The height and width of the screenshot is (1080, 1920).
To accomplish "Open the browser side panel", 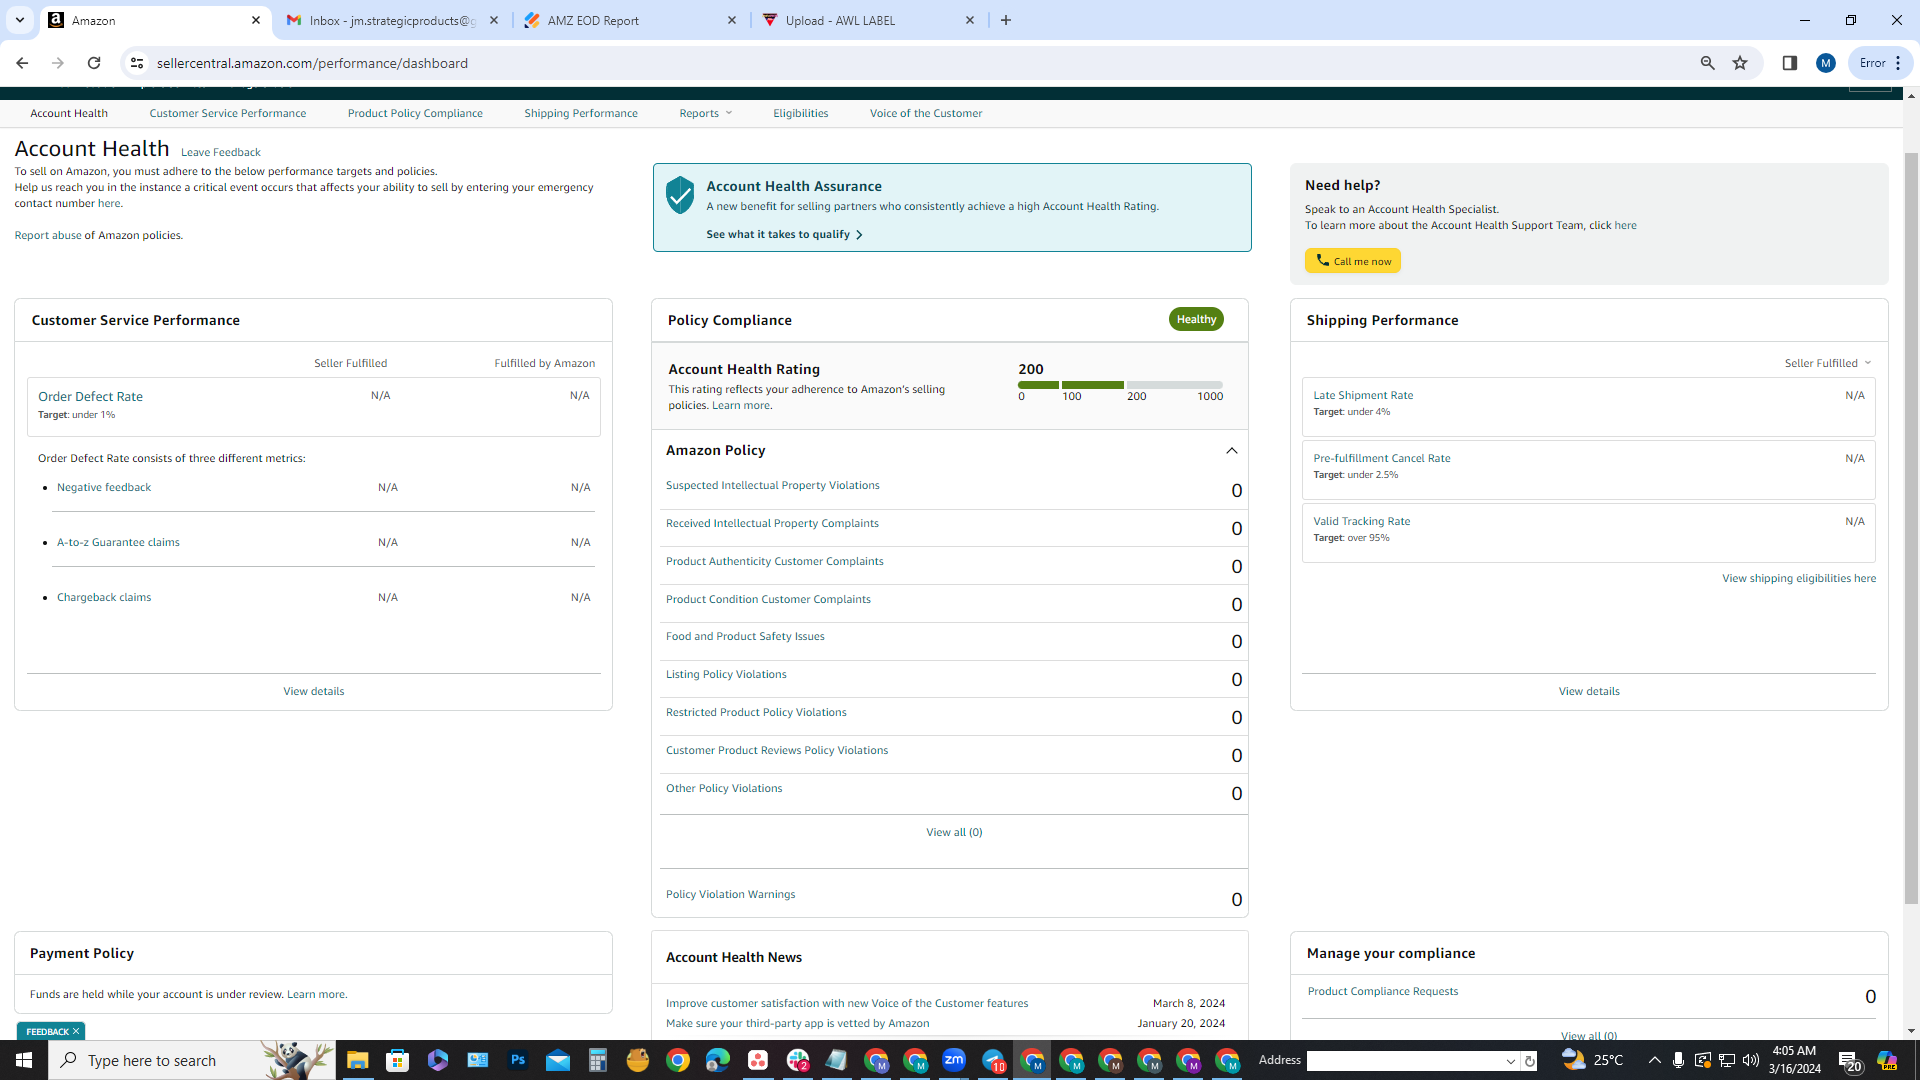I will [x=1790, y=63].
